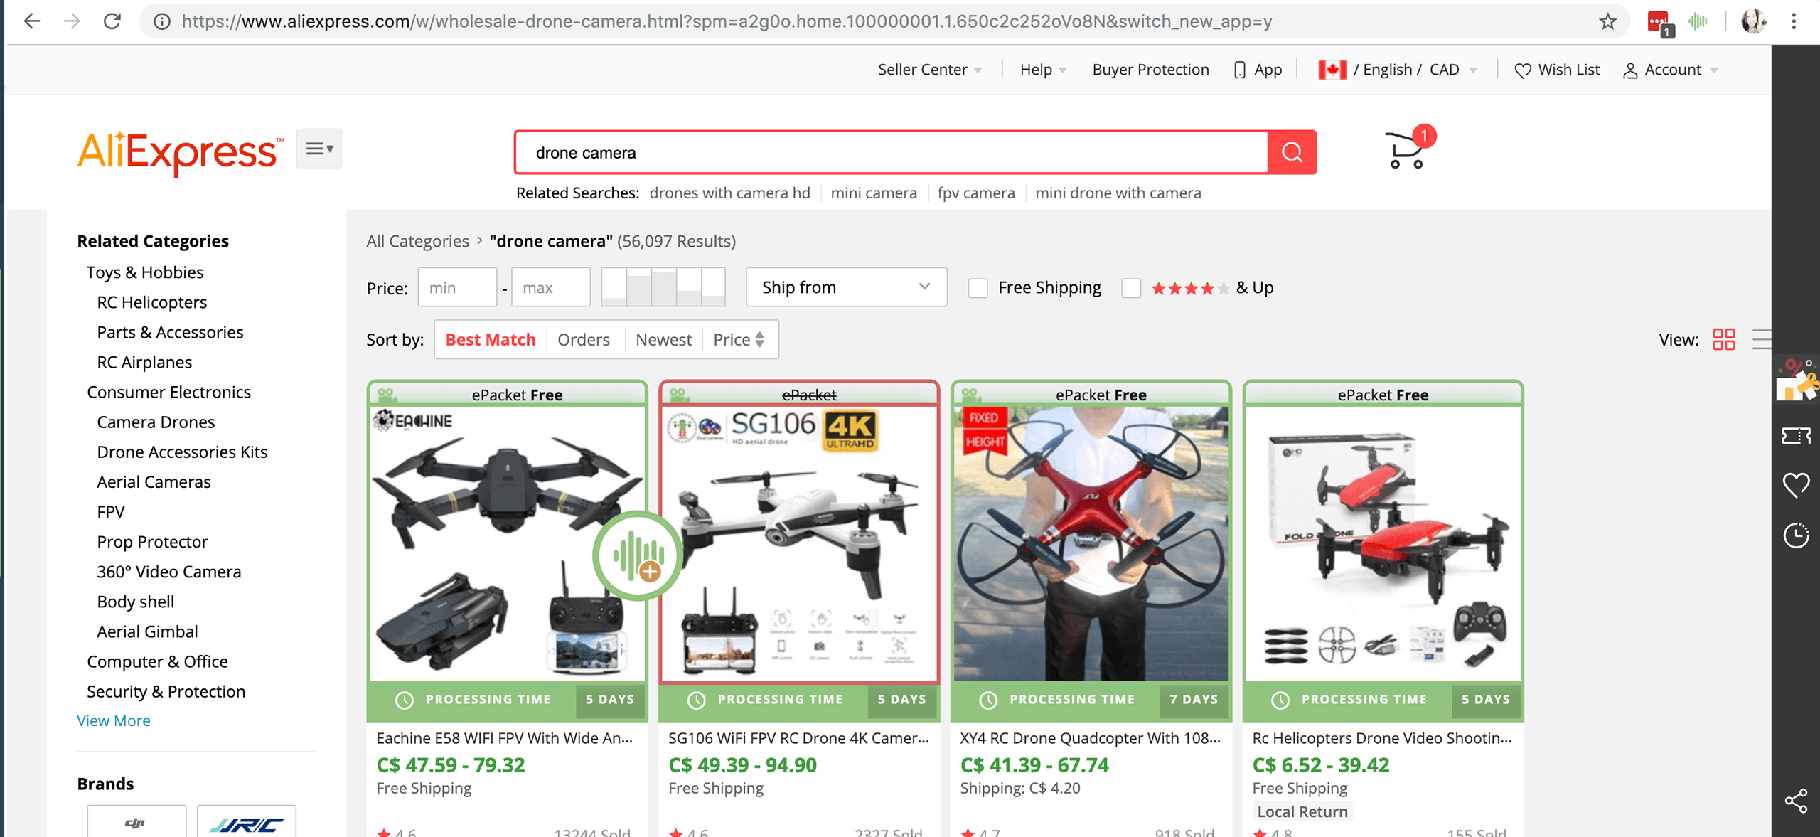Image resolution: width=1820 pixels, height=837 pixels.
Task: Select RC Helicopters category
Action: click(152, 302)
